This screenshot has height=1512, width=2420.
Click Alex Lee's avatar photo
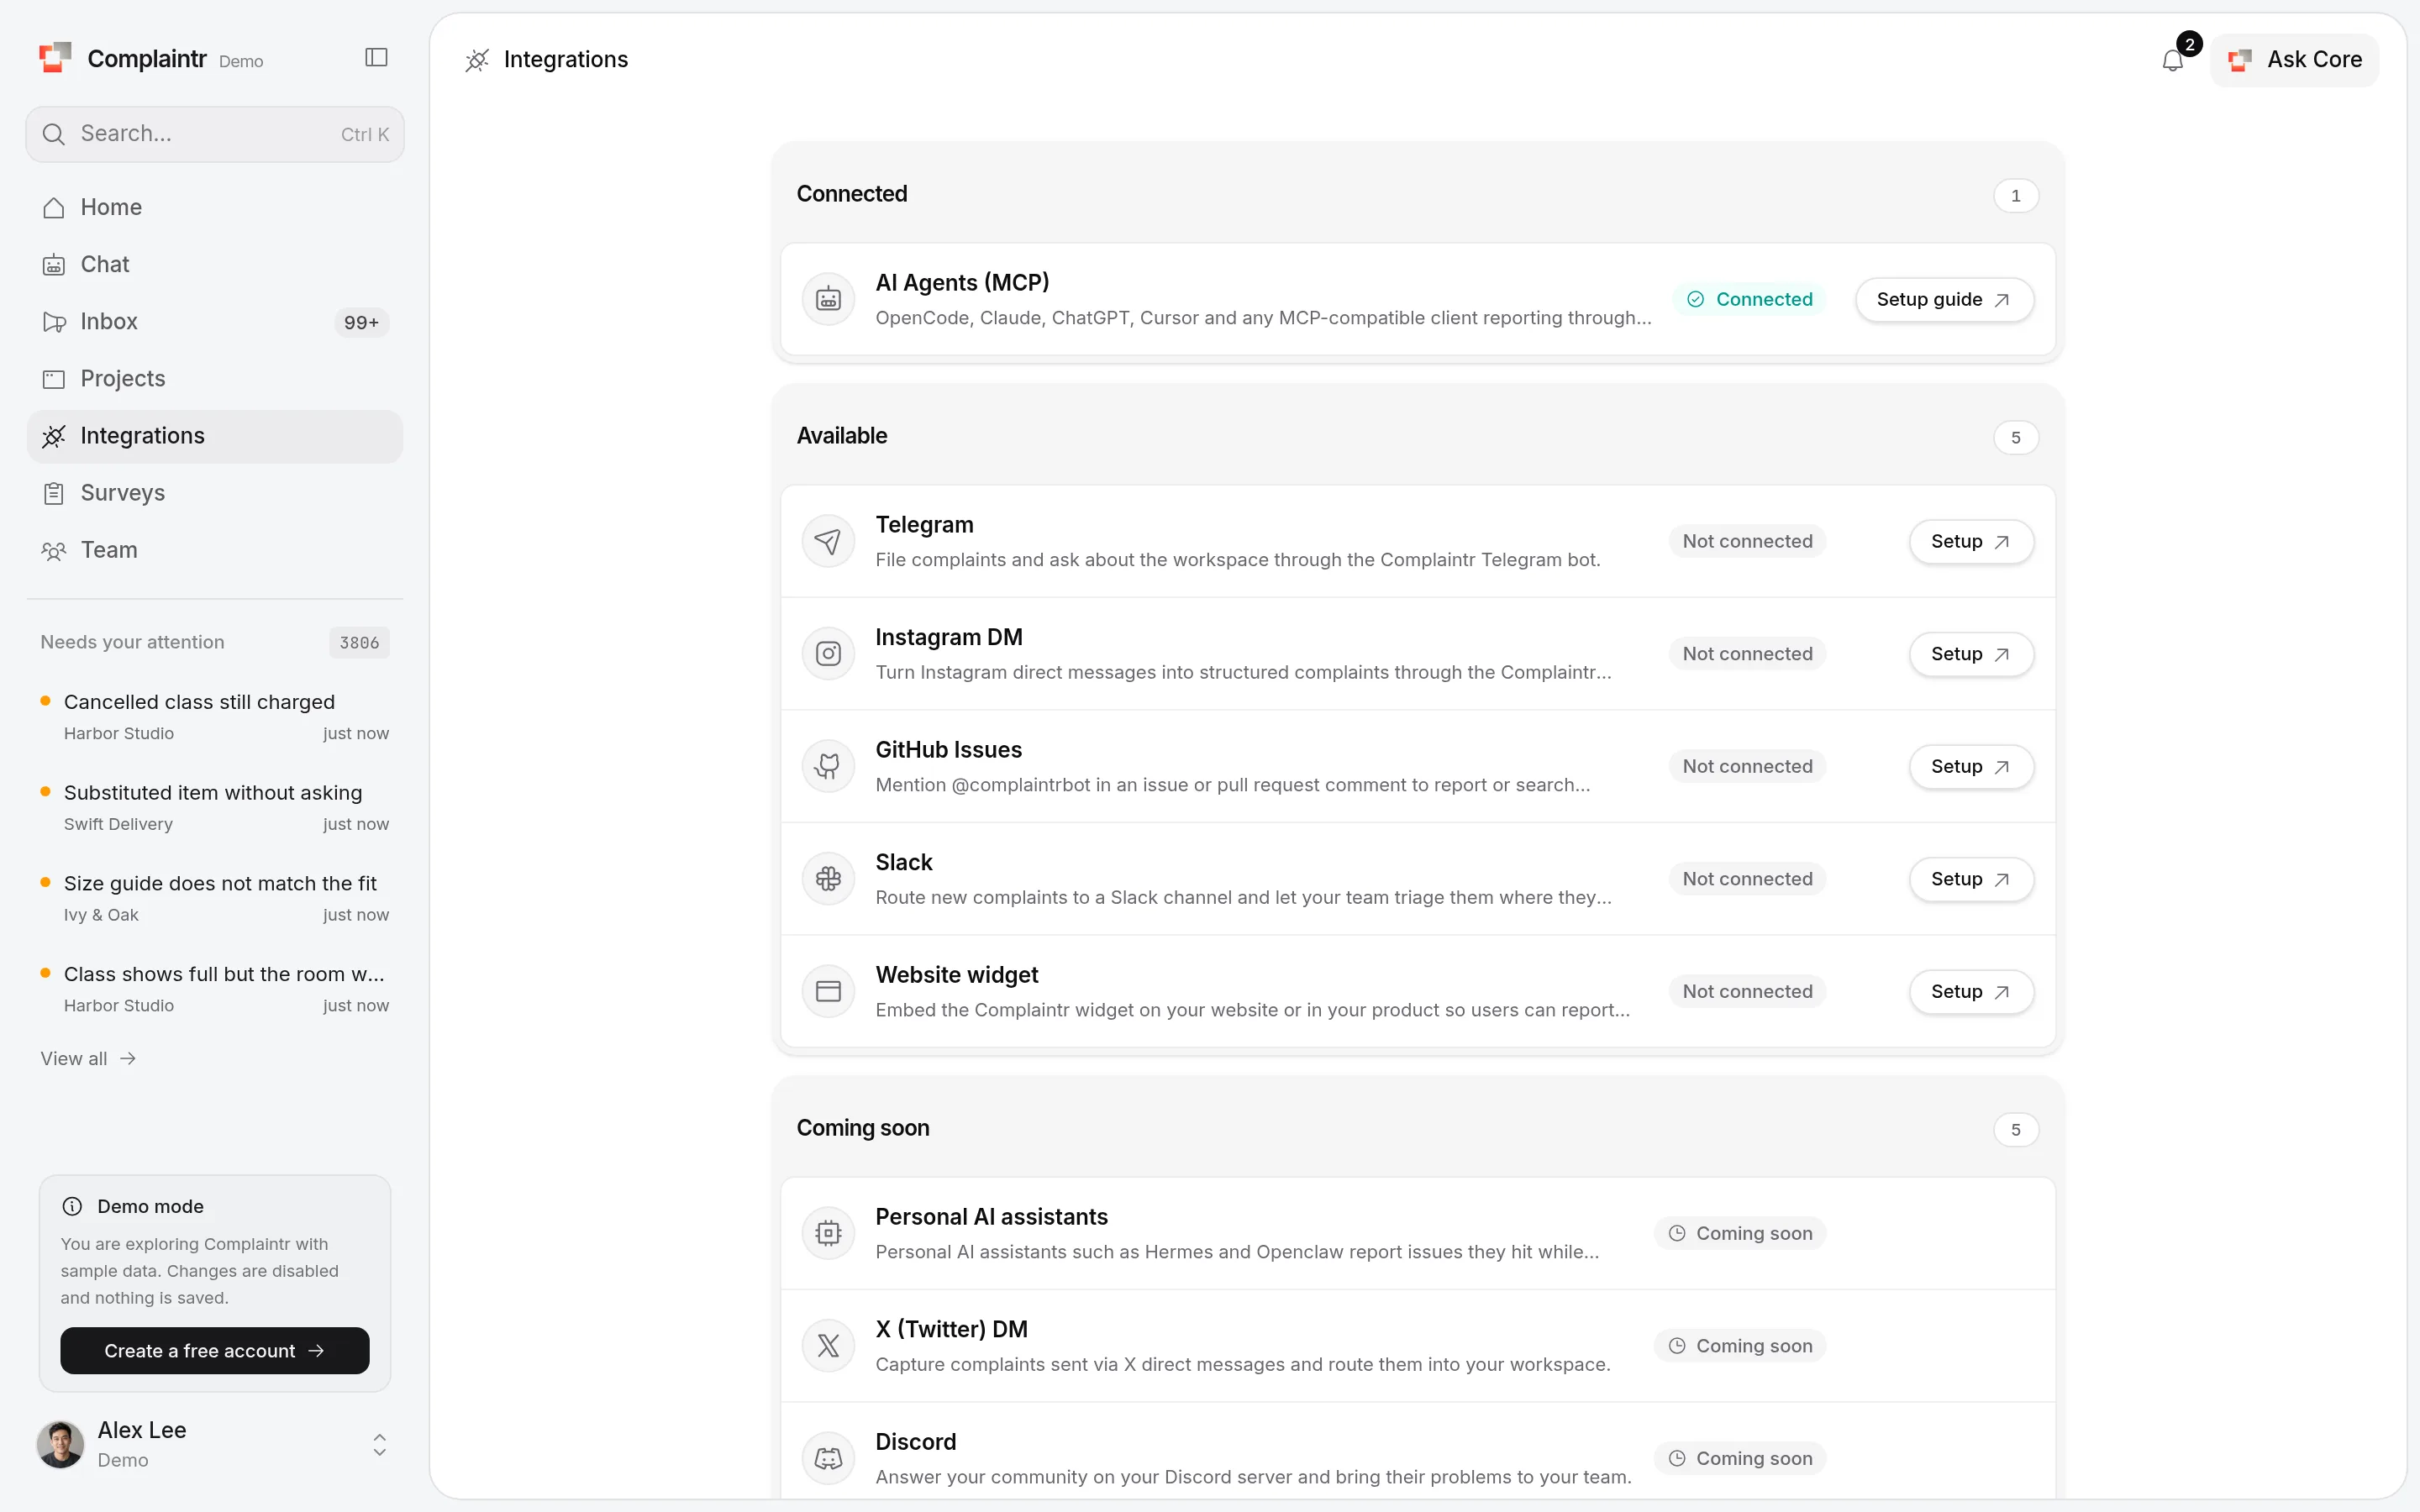click(x=60, y=1444)
